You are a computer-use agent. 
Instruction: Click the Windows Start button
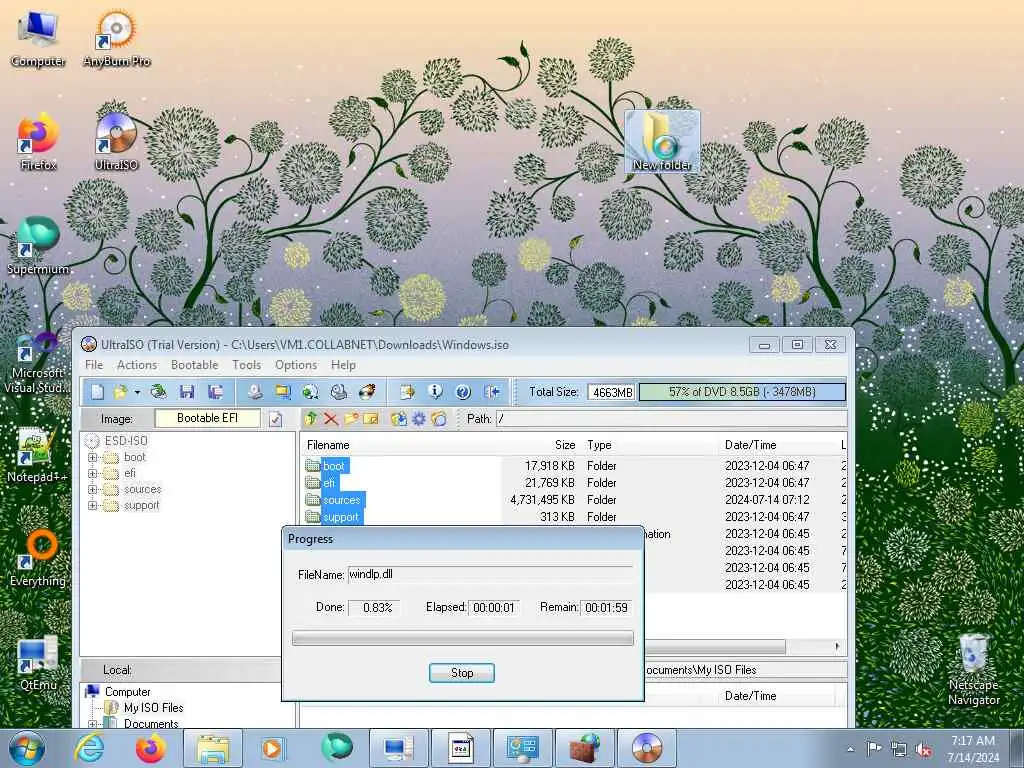(x=27, y=748)
